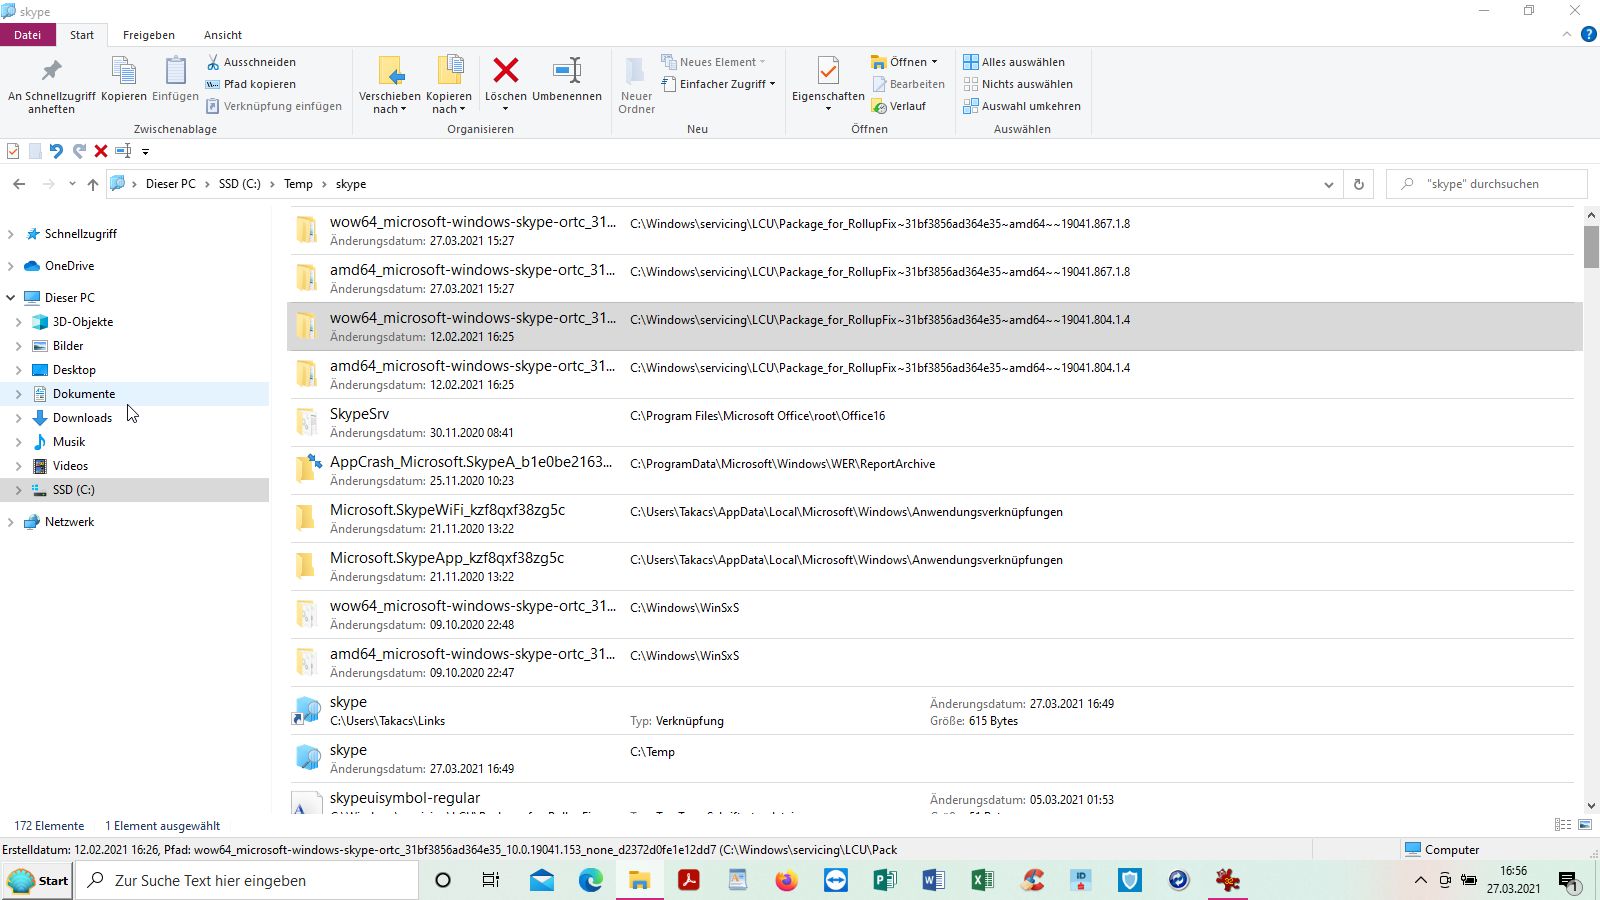Switch to the Ansicht tab
The image size is (1600, 900).
click(223, 35)
